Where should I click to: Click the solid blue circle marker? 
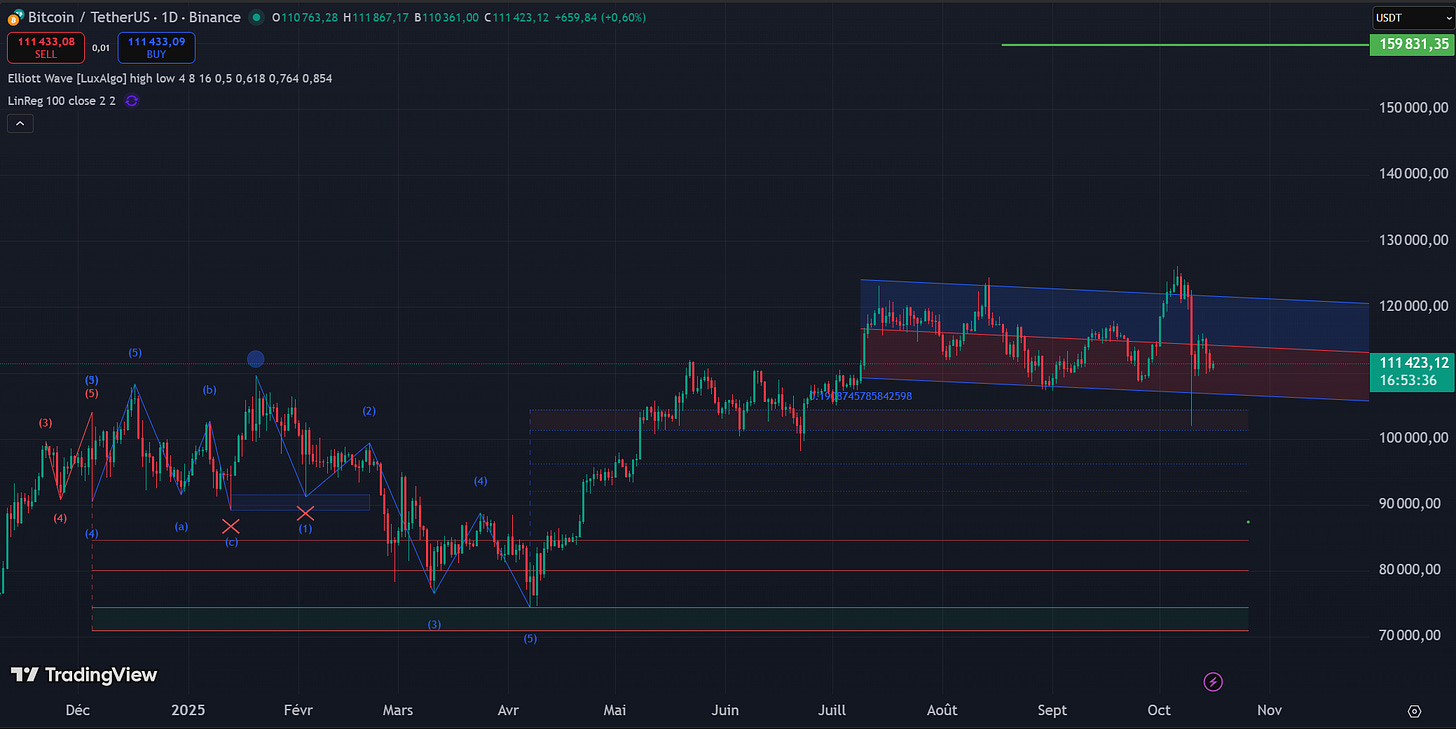[255, 358]
